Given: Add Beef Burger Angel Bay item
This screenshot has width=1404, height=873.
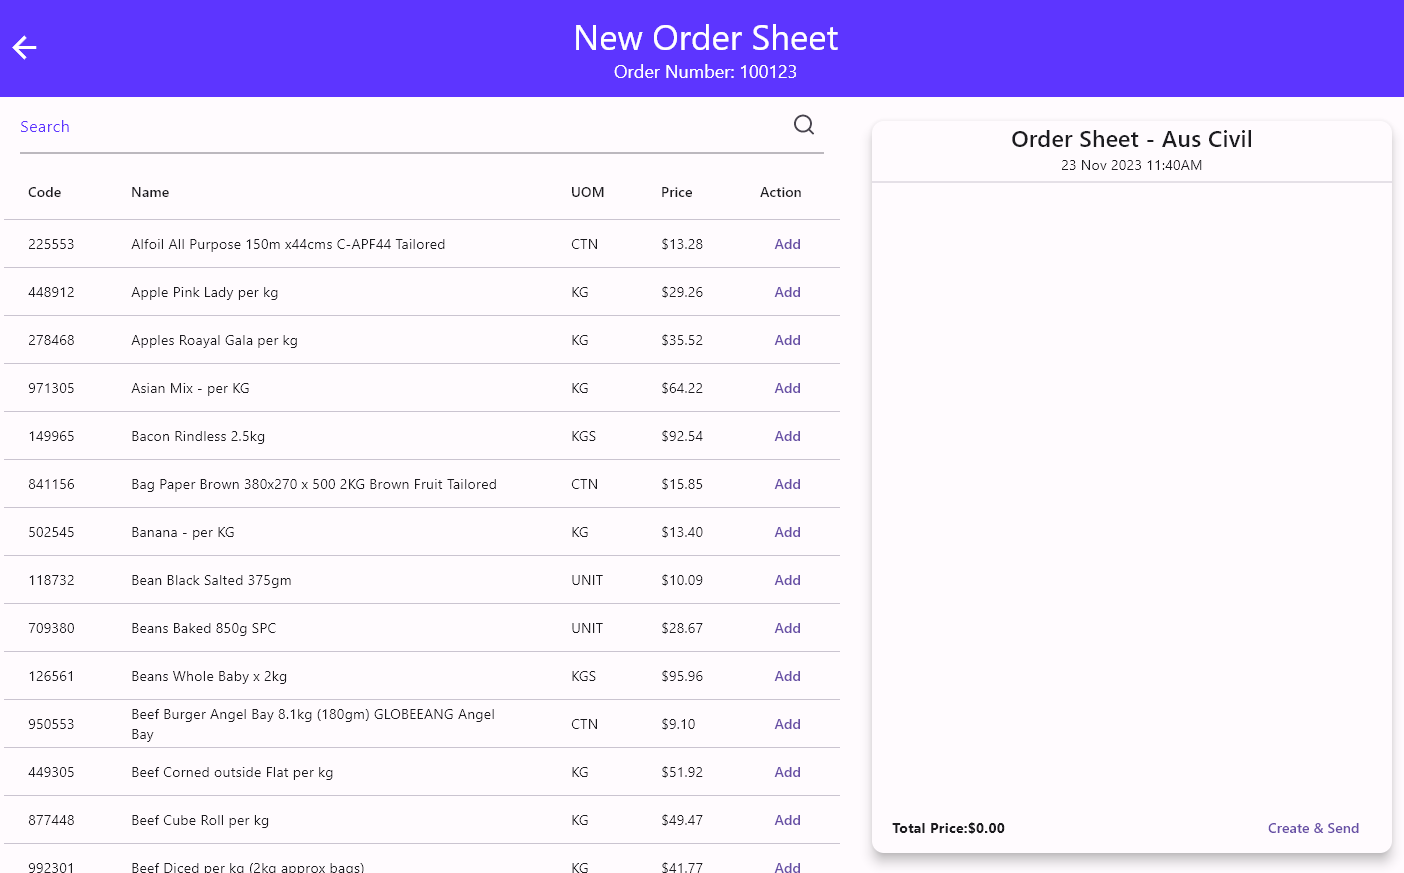Looking at the screenshot, I should pyautogui.click(x=787, y=724).
